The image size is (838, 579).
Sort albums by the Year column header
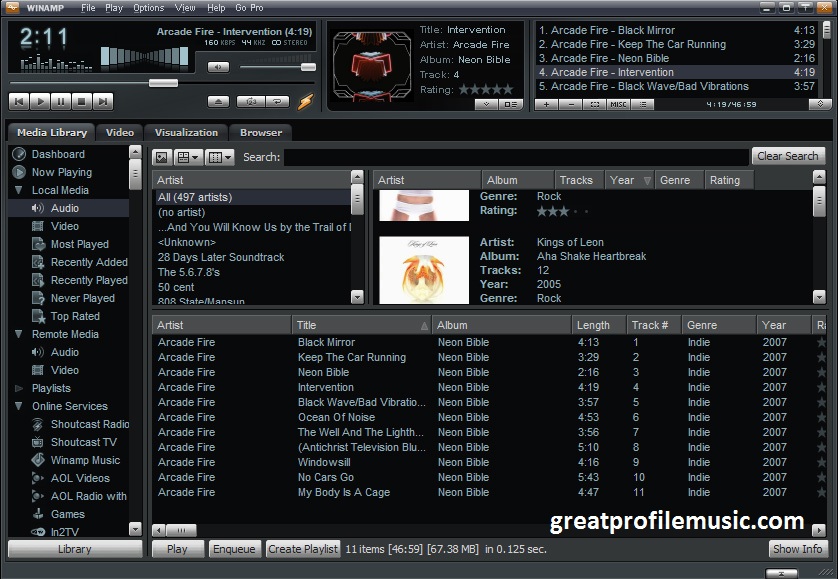pos(629,180)
